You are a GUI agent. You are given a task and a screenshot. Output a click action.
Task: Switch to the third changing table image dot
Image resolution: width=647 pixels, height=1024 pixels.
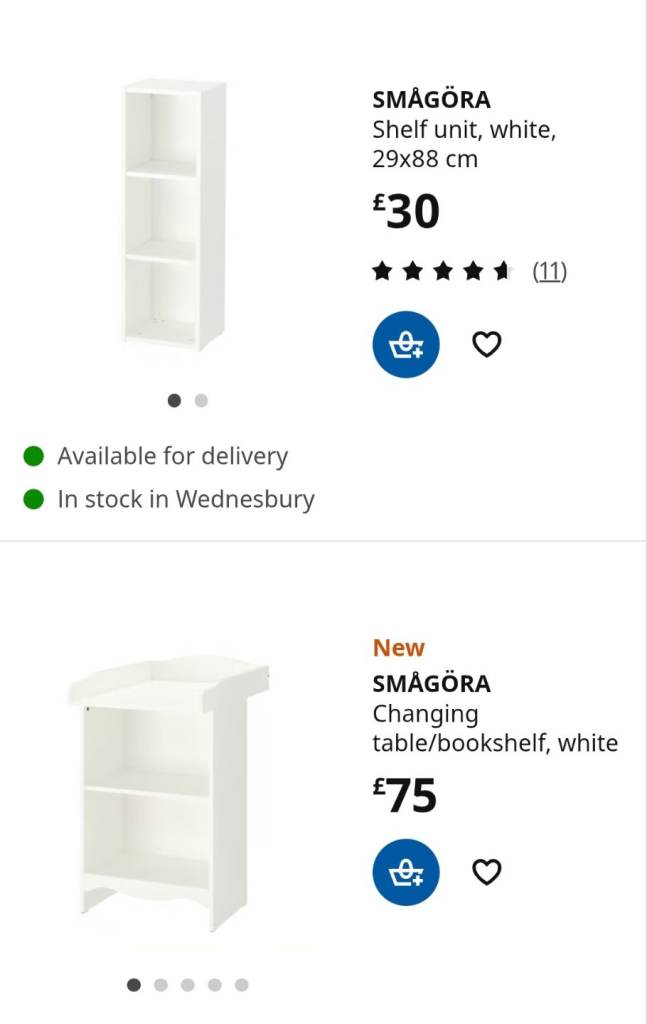click(x=188, y=985)
